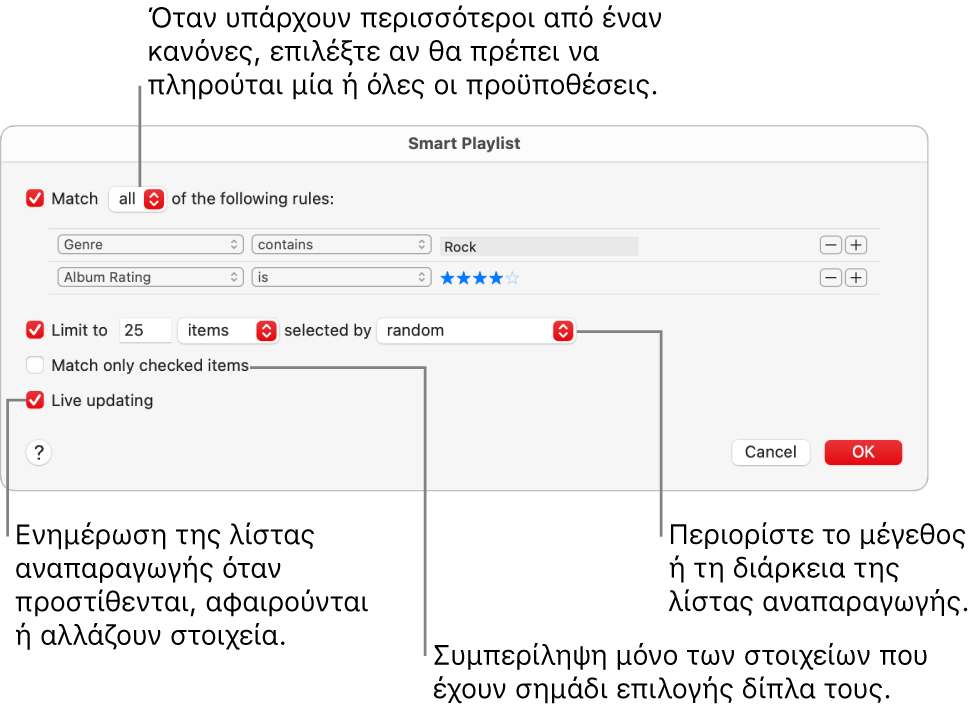Viewport: 979px width, 710px height.
Task: Uncheck the Limit to option
Action: (34, 330)
